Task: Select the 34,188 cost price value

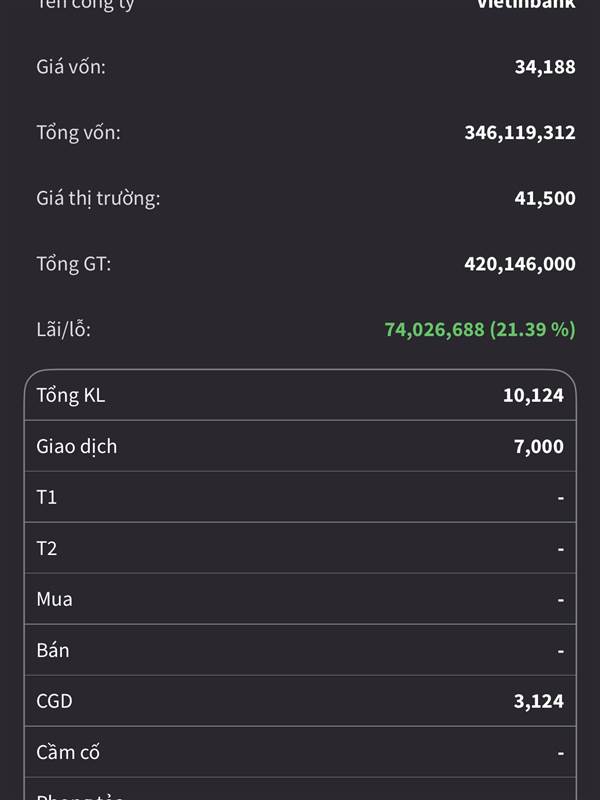Action: (545, 67)
